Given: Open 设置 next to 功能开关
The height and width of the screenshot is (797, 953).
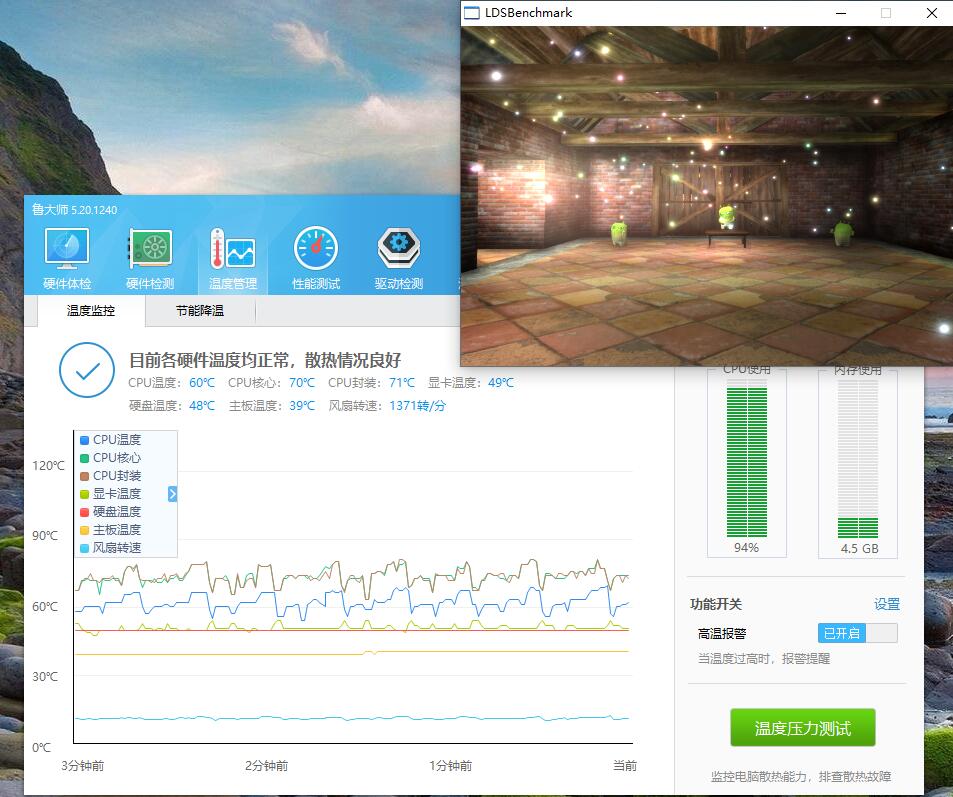Looking at the screenshot, I should pos(888,604).
